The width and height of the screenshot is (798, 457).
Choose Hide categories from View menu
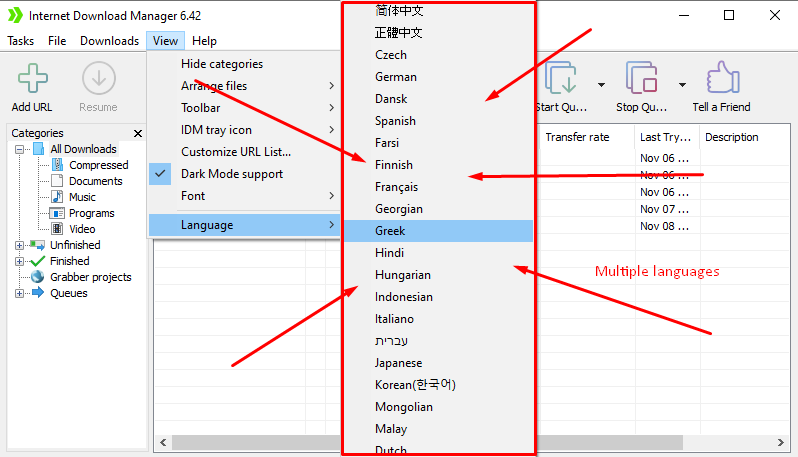coord(244,64)
